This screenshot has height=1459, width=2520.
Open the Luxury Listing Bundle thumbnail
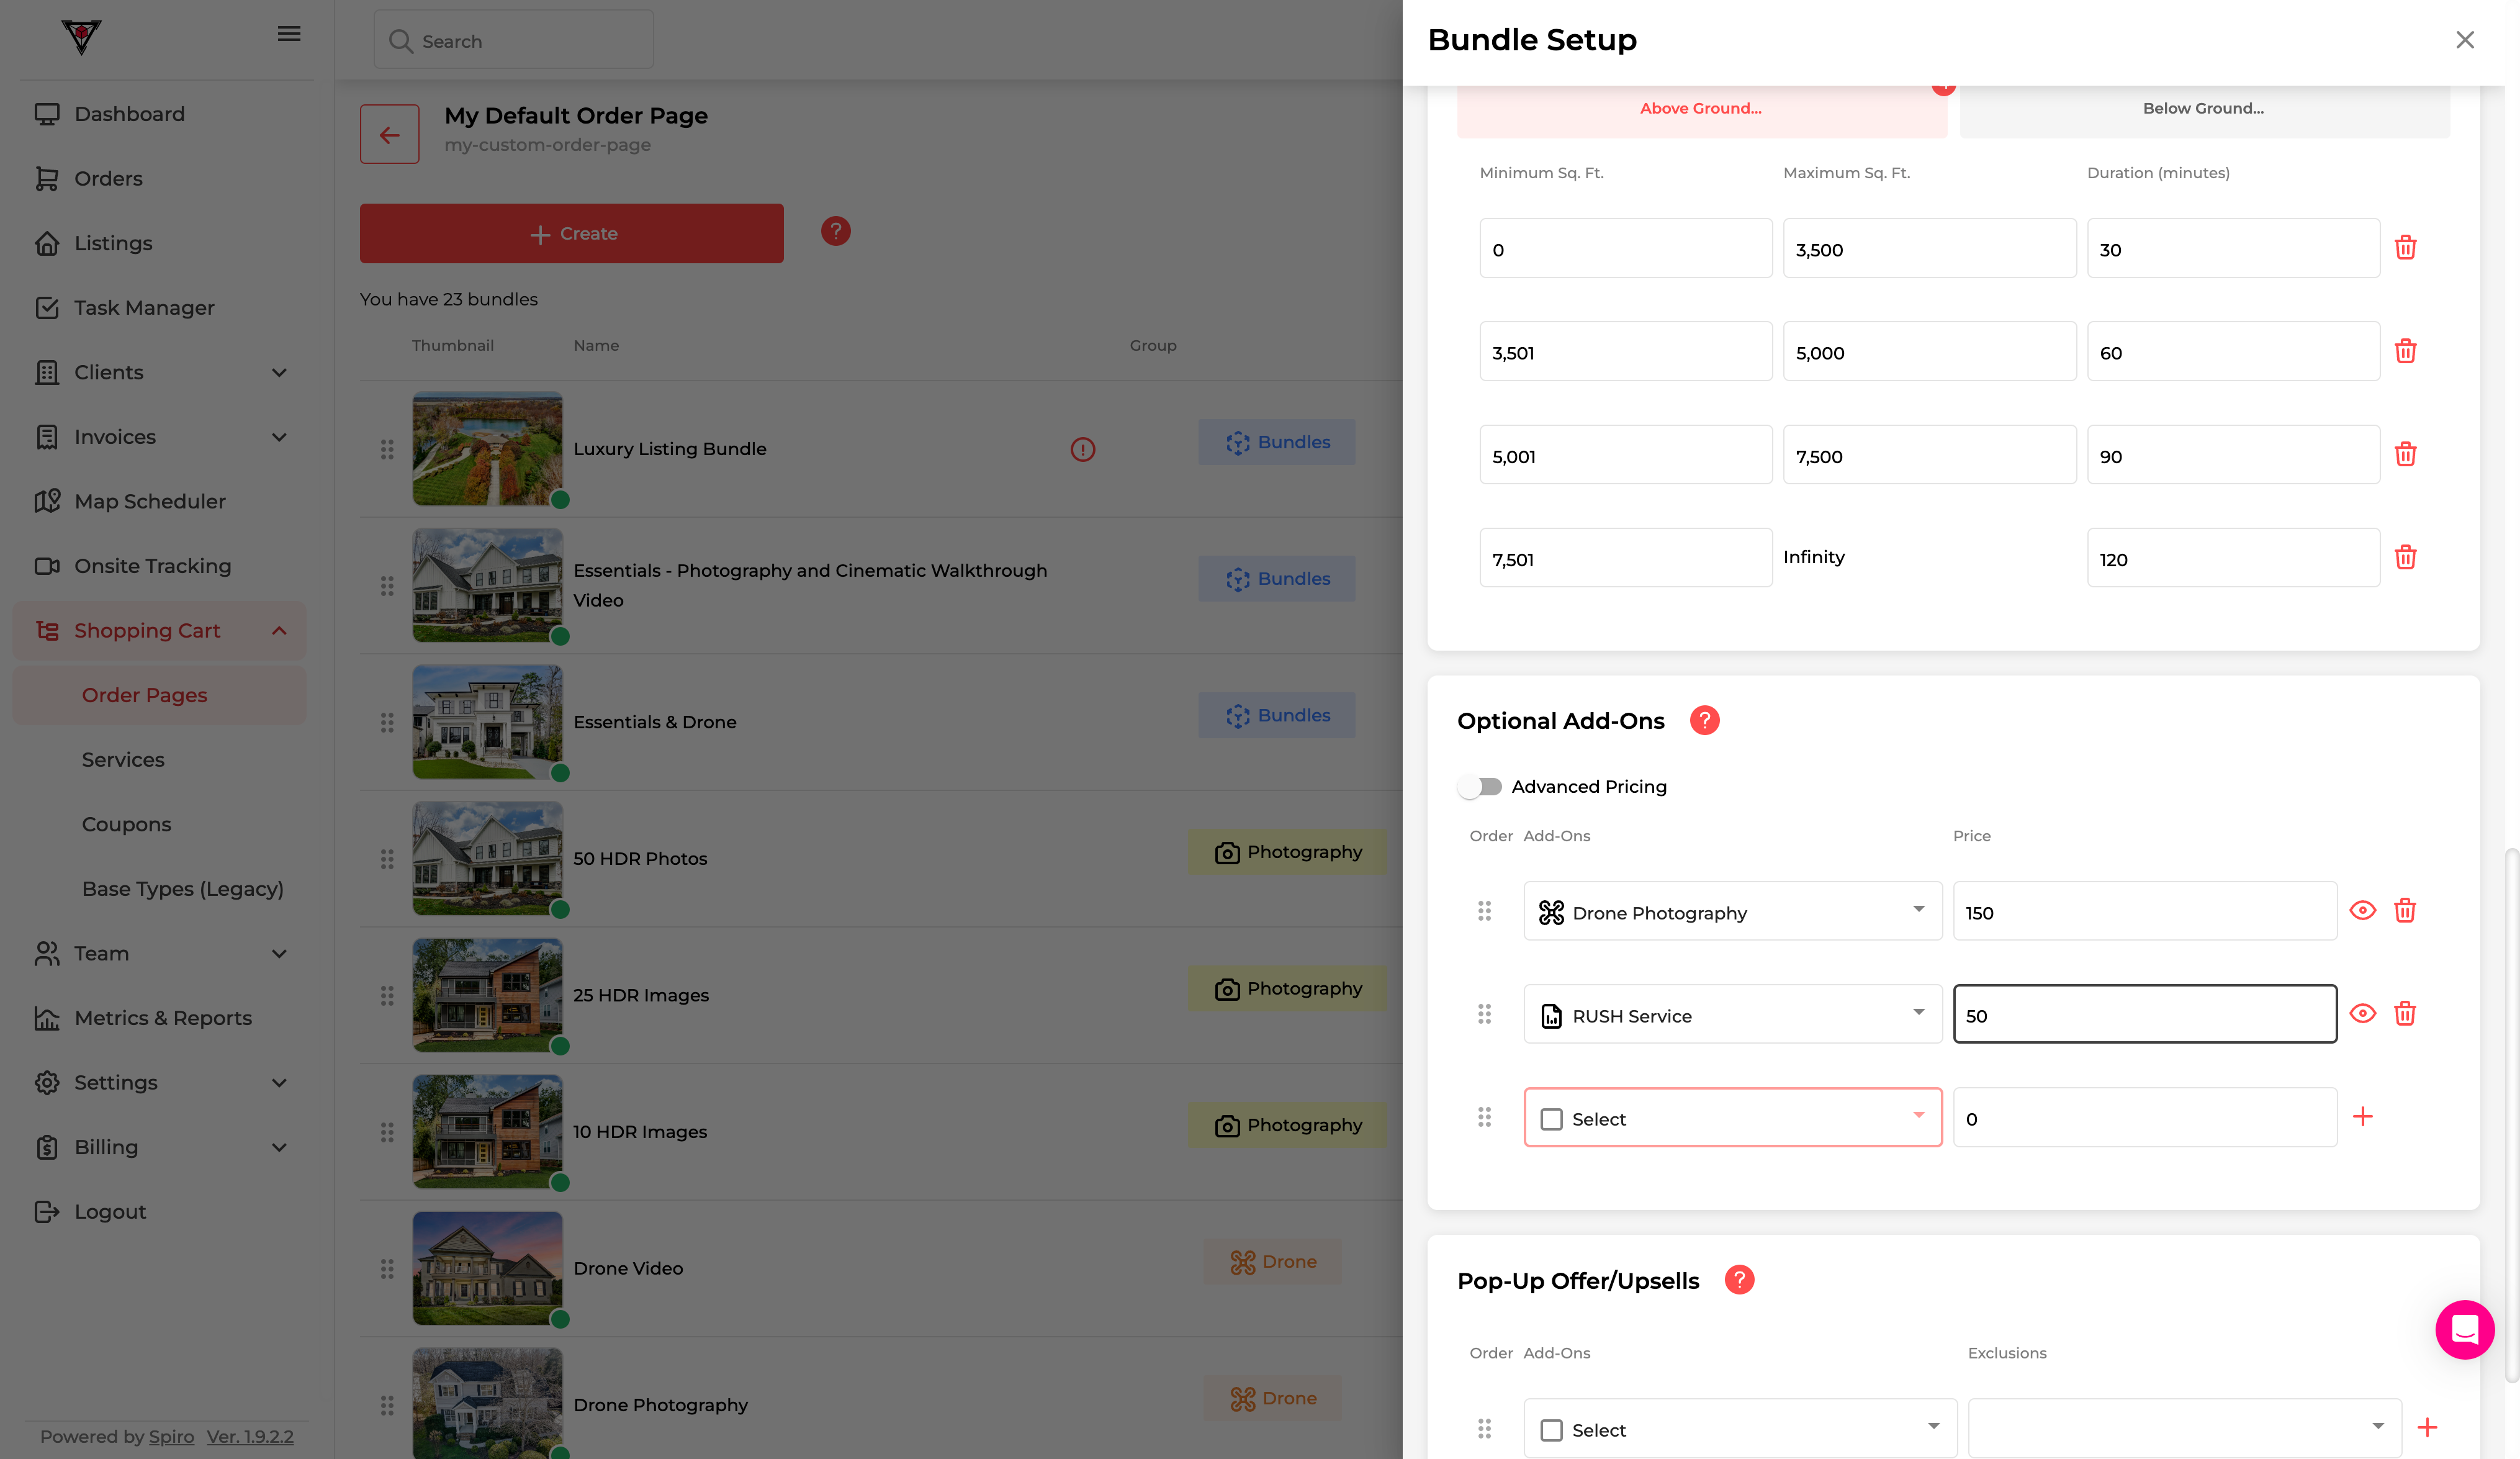tap(487, 448)
